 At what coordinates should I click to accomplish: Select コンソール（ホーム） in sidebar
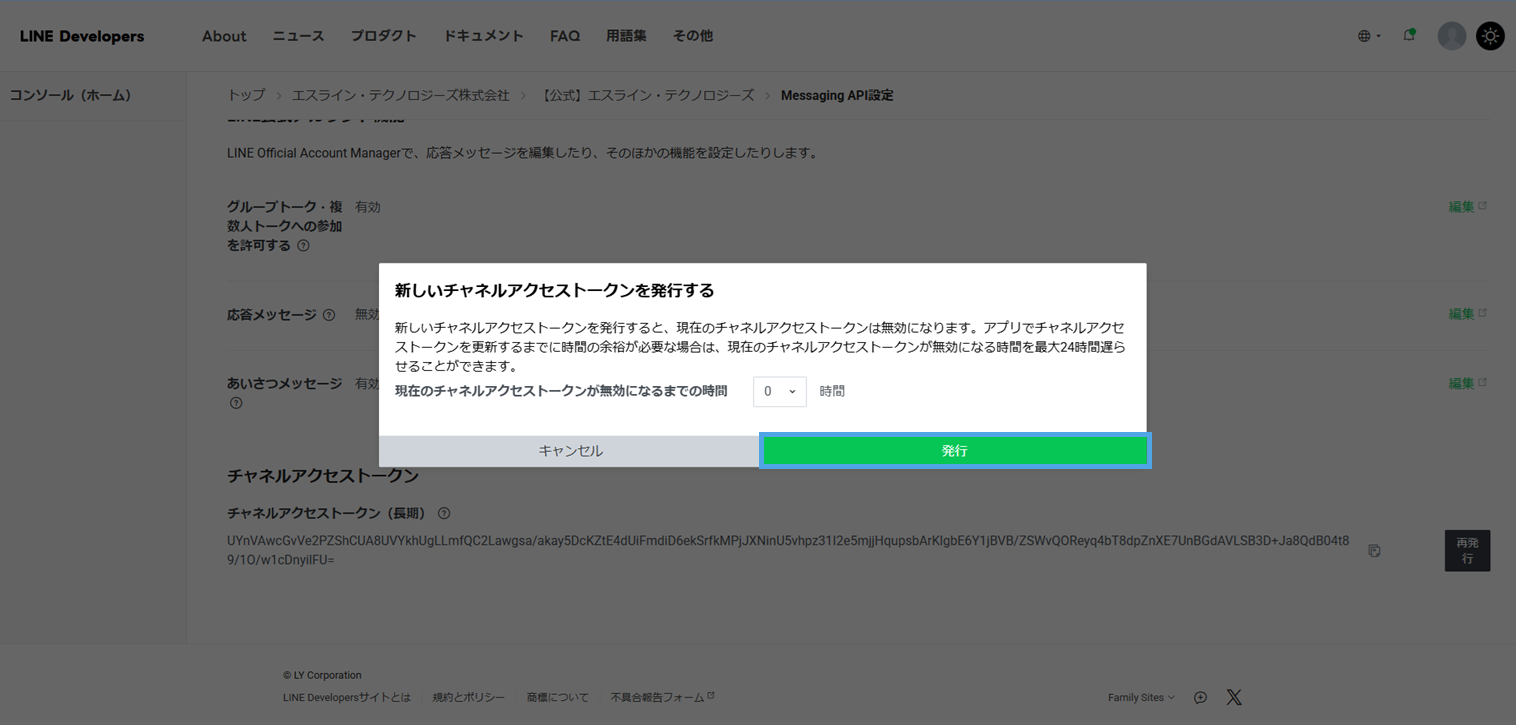70,95
